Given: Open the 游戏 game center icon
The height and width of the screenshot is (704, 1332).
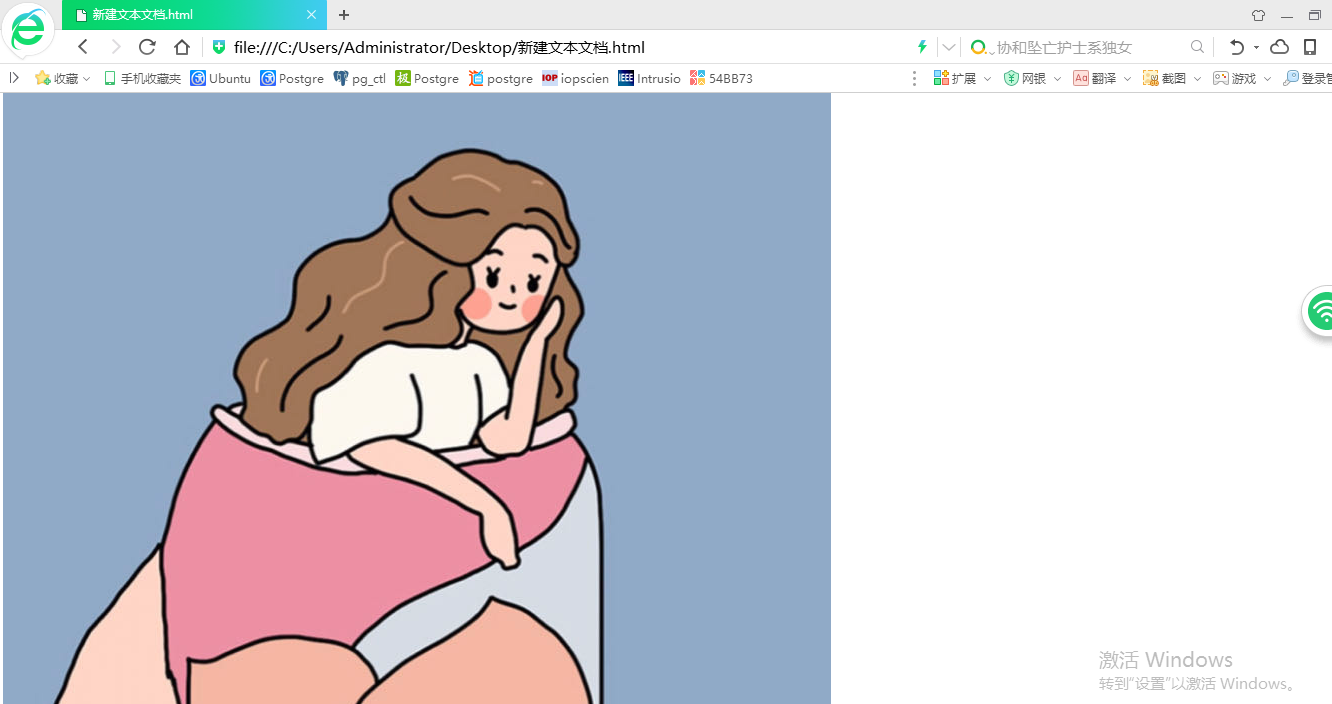Looking at the screenshot, I should tap(1238, 78).
